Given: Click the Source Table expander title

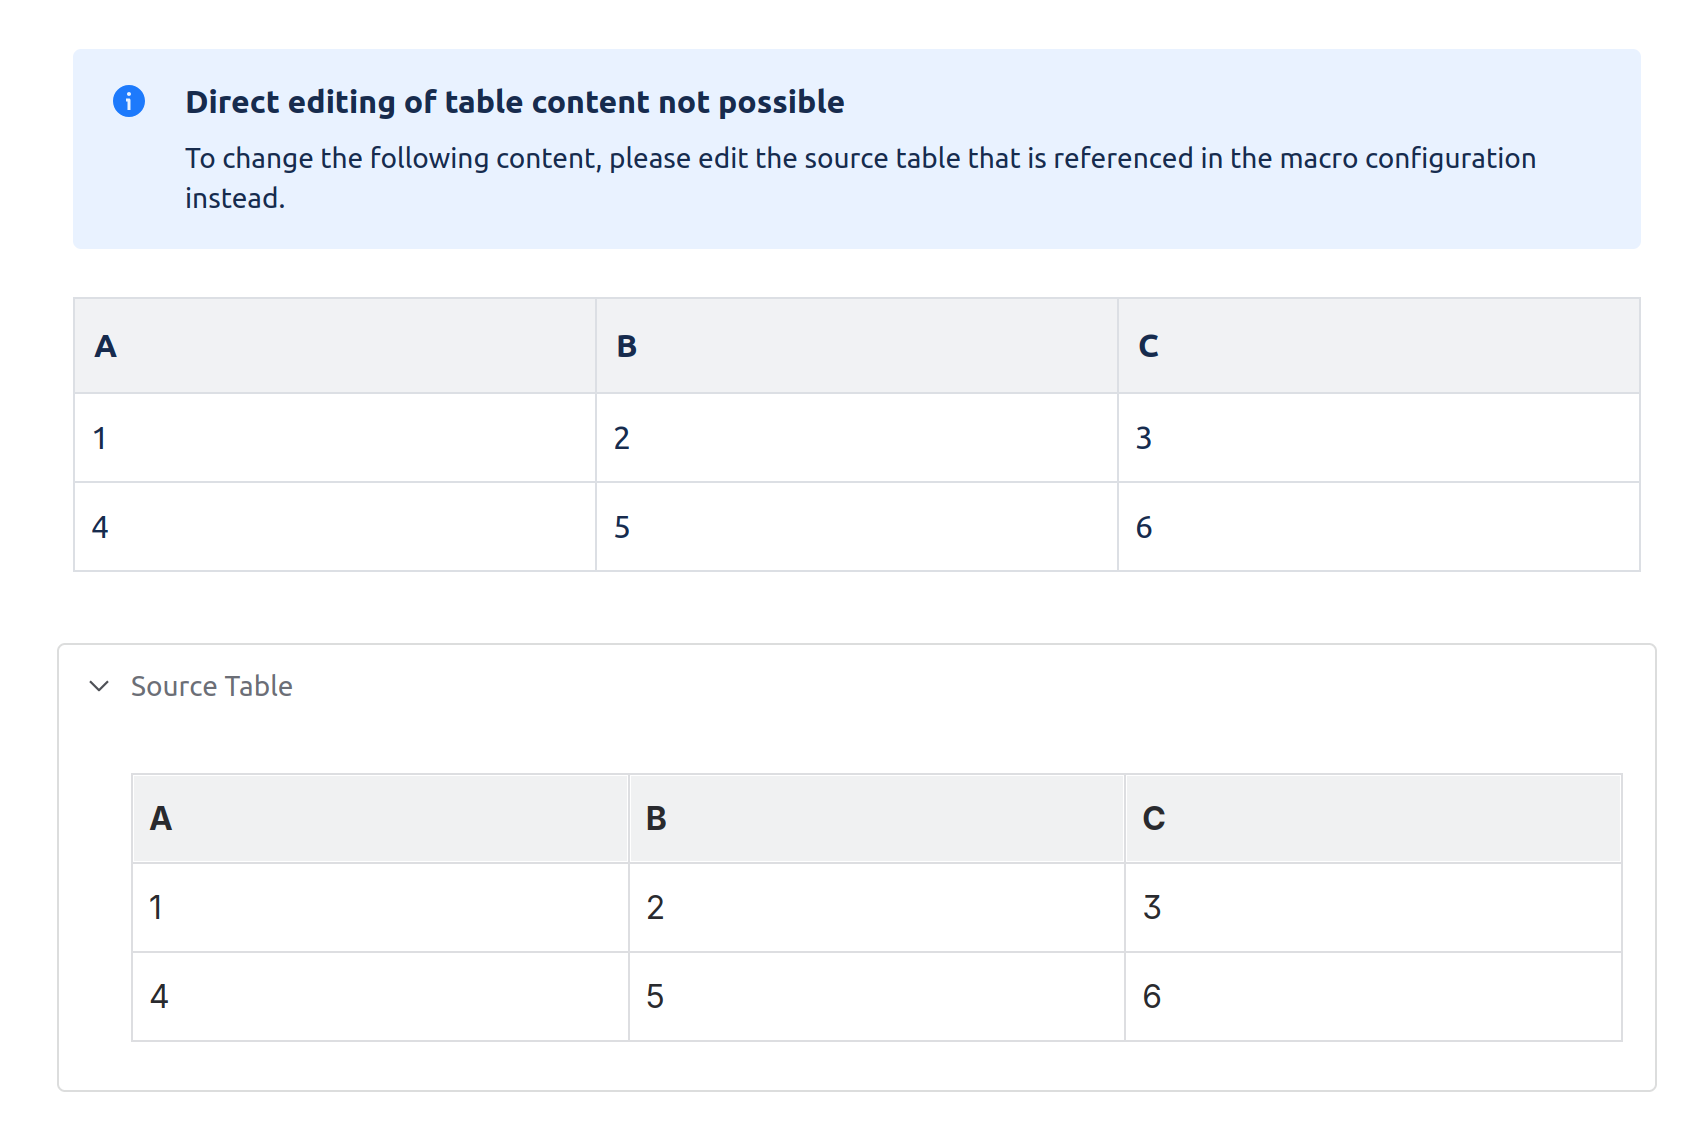Looking at the screenshot, I should click(211, 686).
